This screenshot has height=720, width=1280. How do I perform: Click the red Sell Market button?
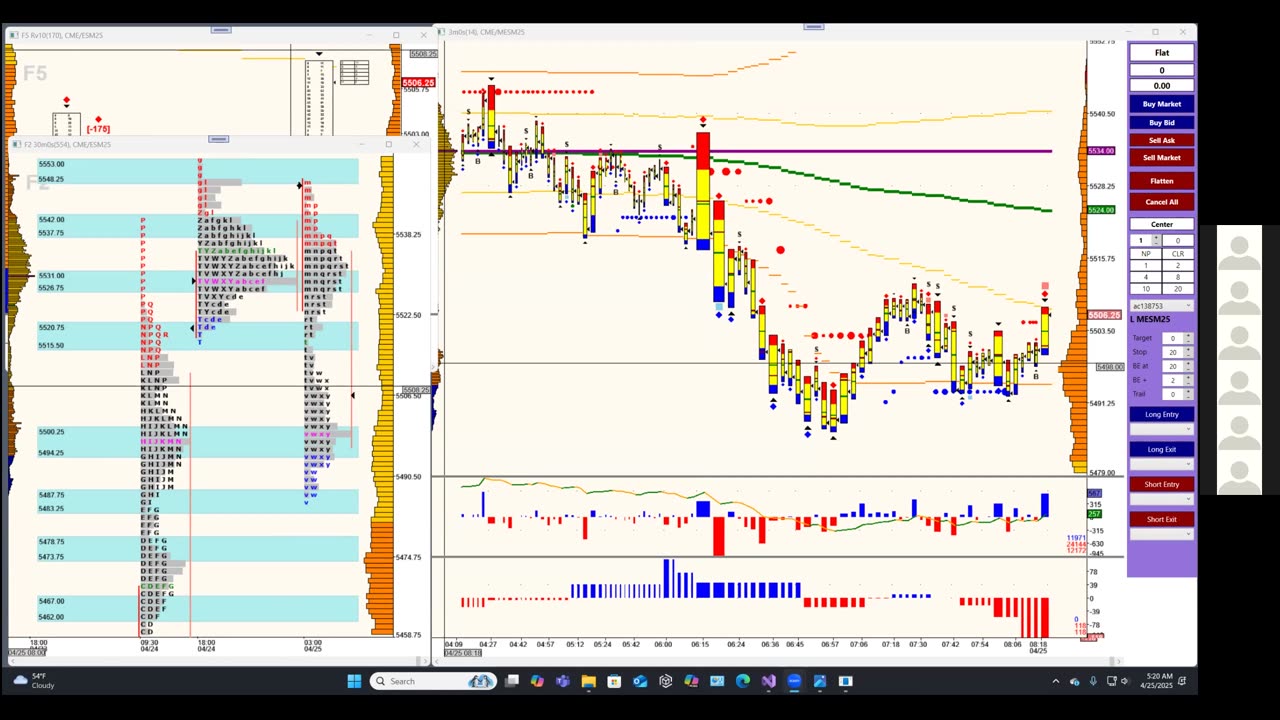[x=1161, y=157]
